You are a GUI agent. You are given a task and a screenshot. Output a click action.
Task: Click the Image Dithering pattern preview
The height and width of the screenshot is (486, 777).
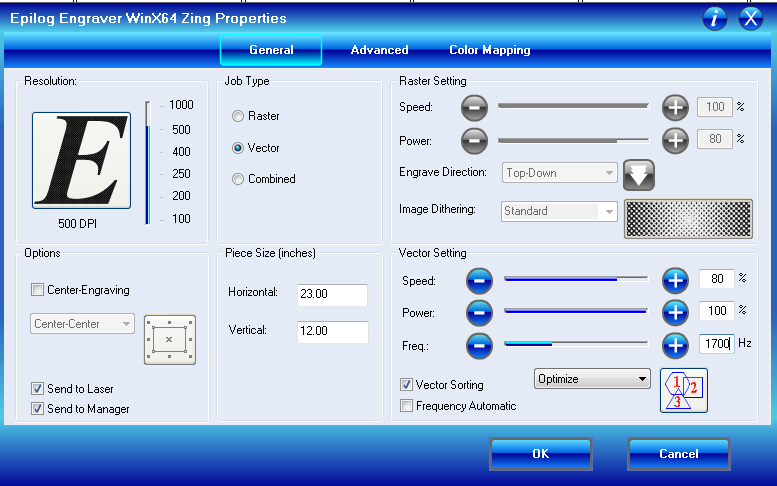pos(688,218)
